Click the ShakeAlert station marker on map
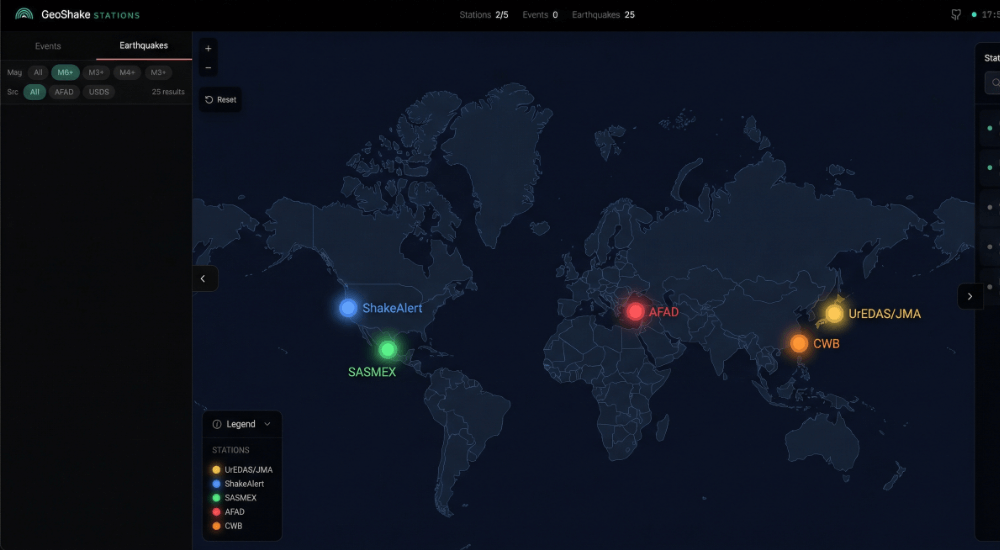The width and height of the screenshot is (1000, 550). click(x=348, y=308)
